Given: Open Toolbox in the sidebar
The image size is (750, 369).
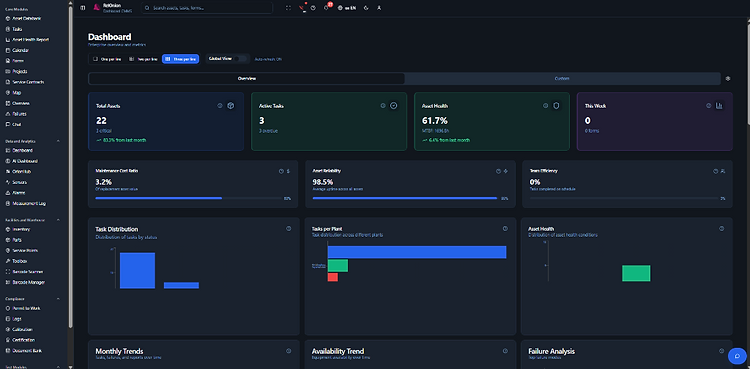Looking at the screenshot, I should 16,261.
